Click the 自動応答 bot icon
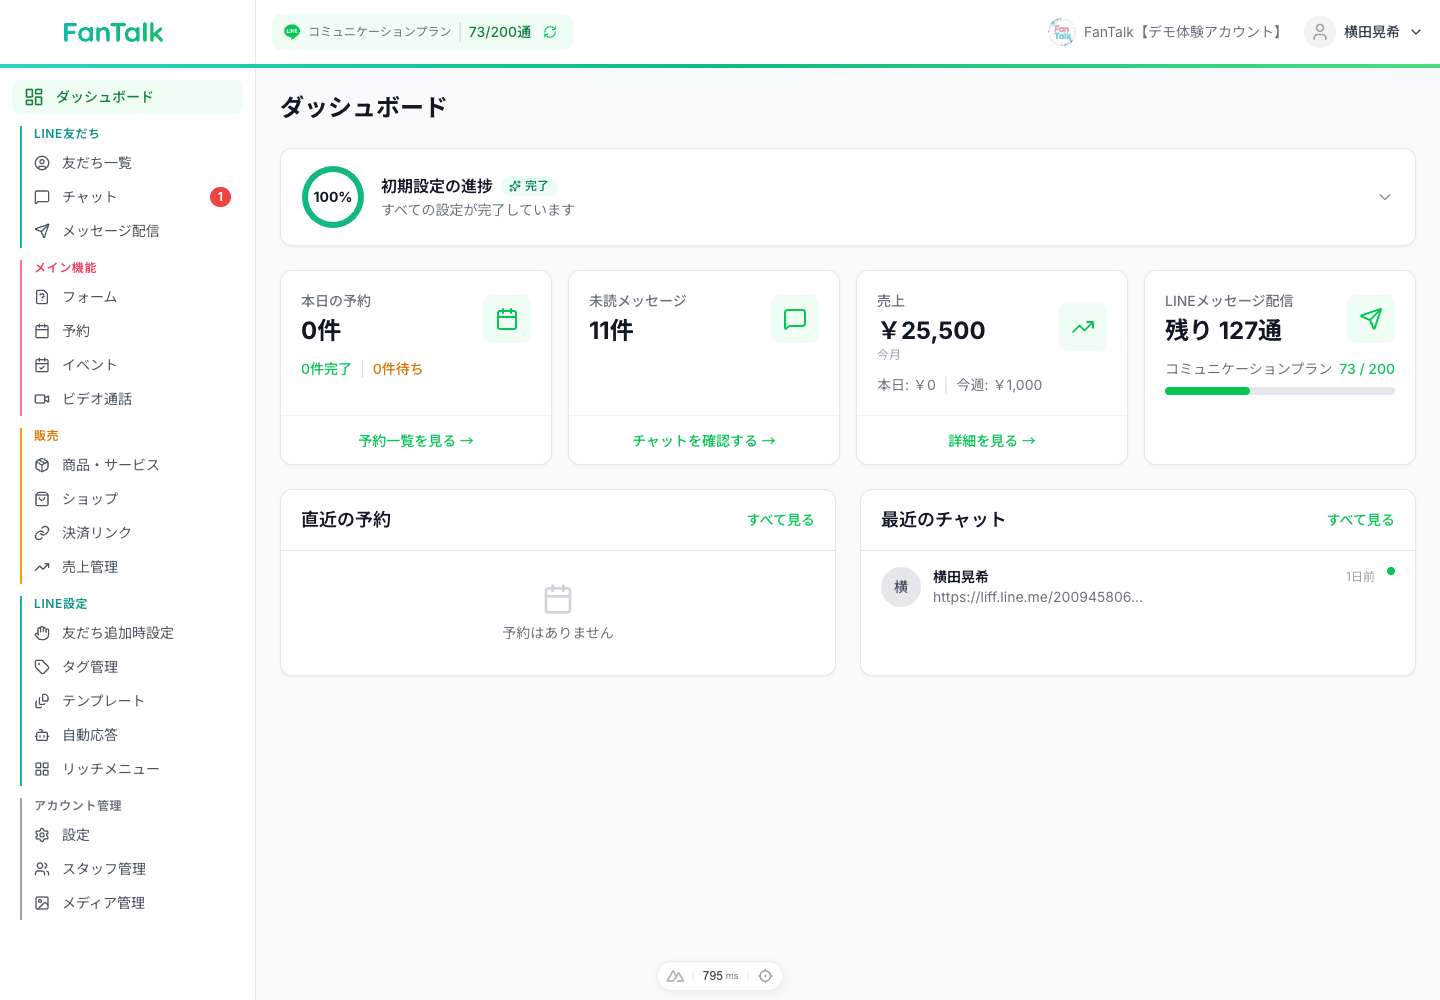The height and width of the screenshot is (1000, 1440). tap(42, 735)
